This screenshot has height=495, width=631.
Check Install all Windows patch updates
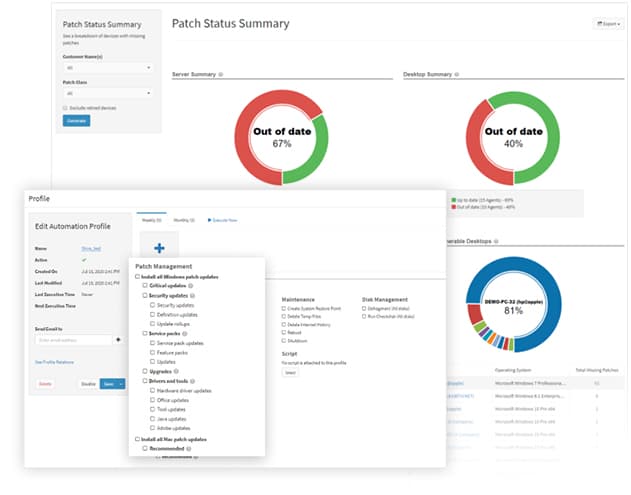pyautogui.click(x=137, y=276)
